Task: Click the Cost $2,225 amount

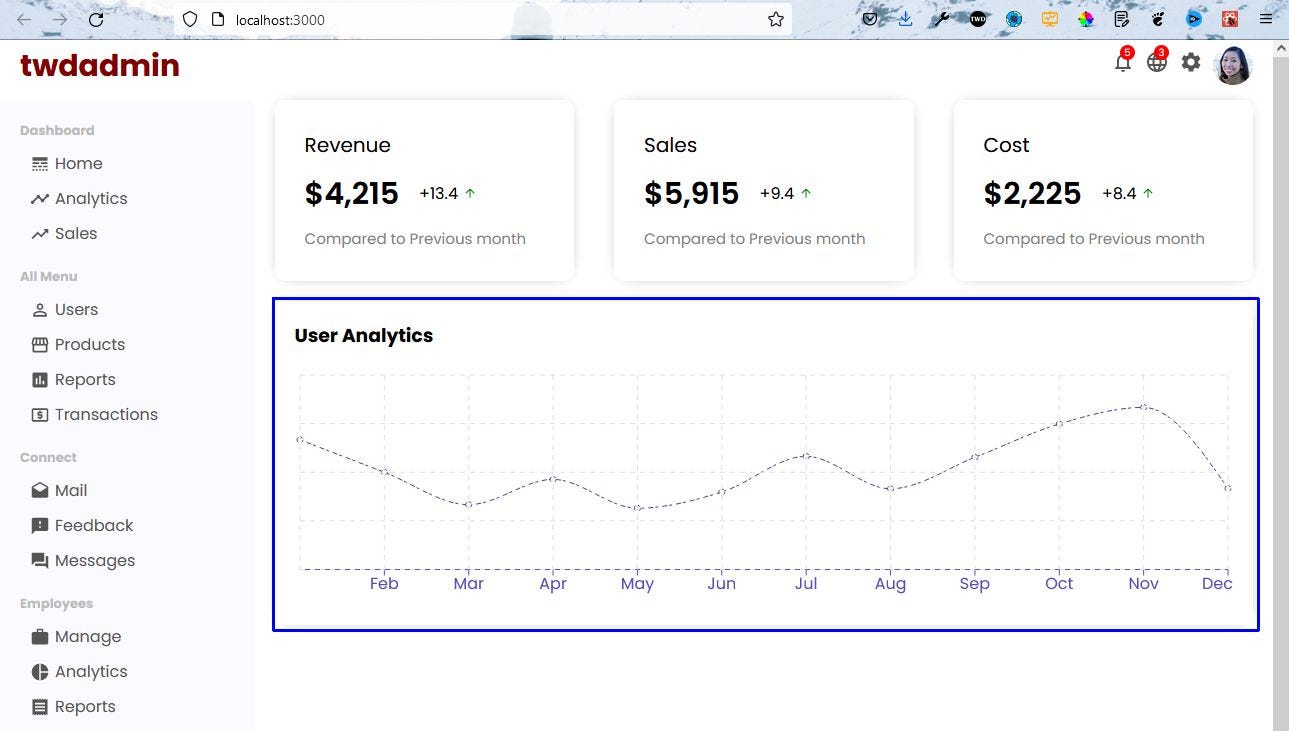Action: click(x=1032, y=194)
